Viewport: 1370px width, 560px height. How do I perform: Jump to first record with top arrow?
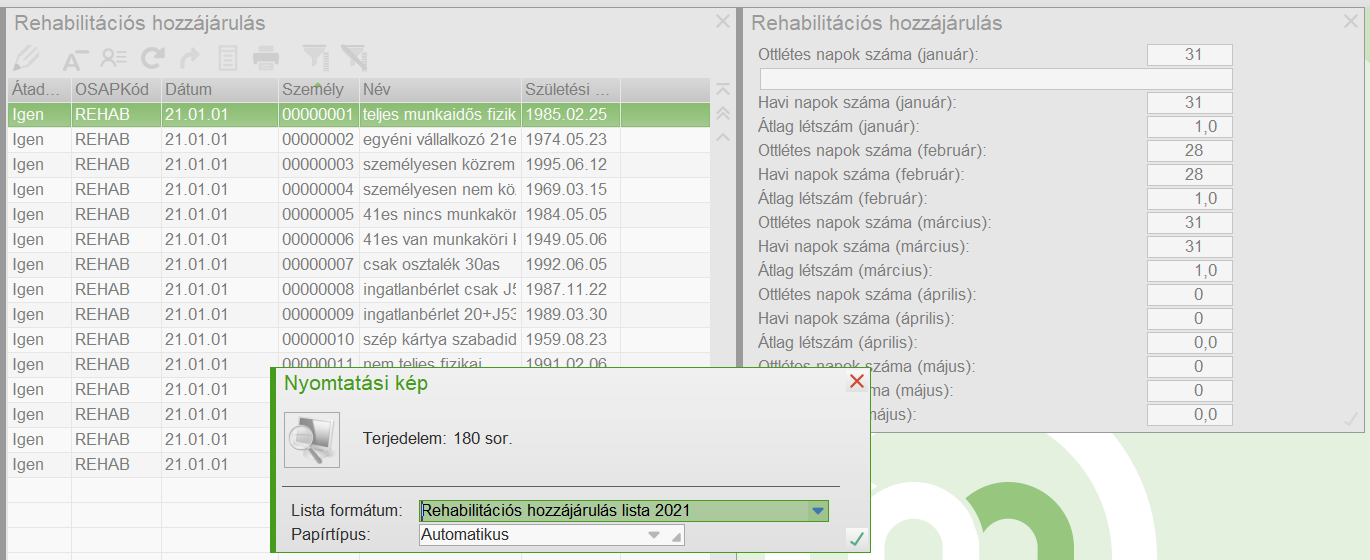click(x=724, y=89)
